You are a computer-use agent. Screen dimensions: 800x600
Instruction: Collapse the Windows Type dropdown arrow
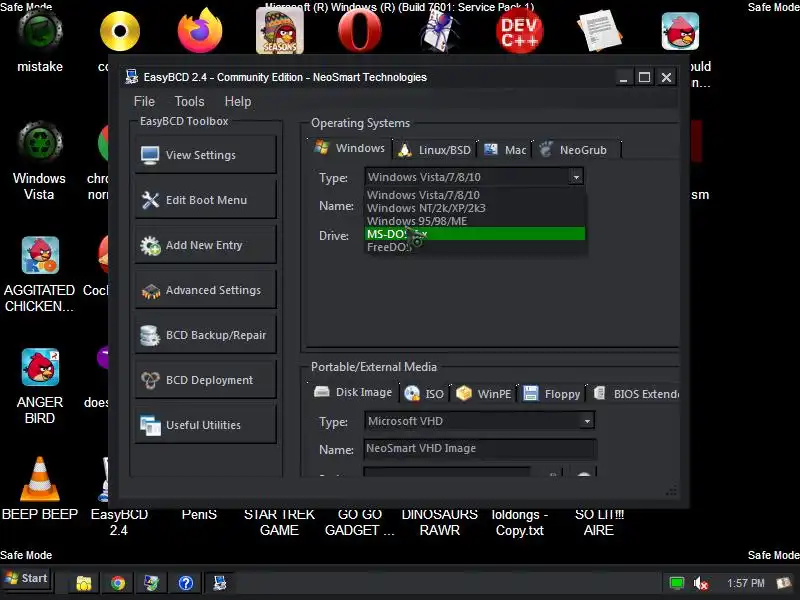(x=576, y=177)
